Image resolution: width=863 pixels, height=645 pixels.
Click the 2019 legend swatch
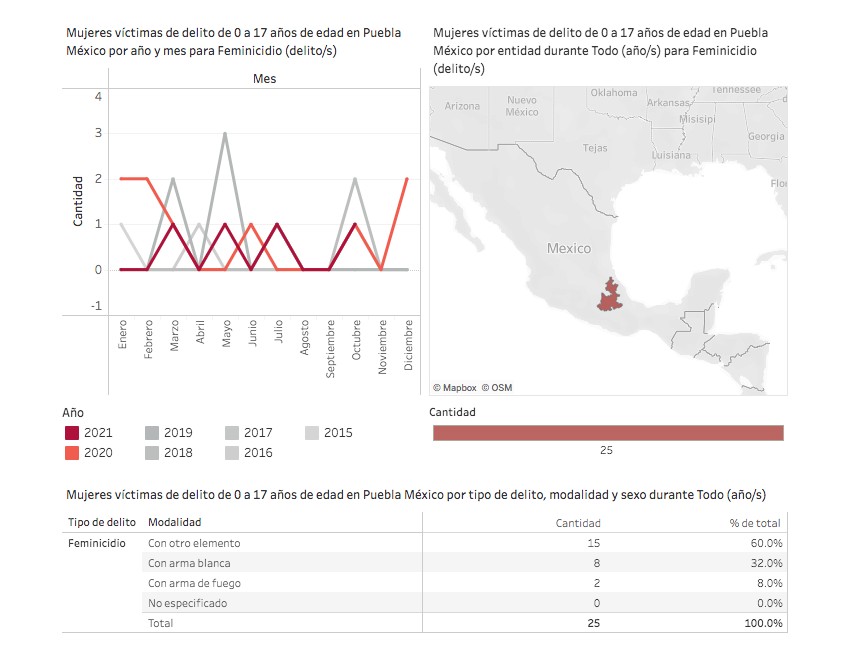pos(153,433)
